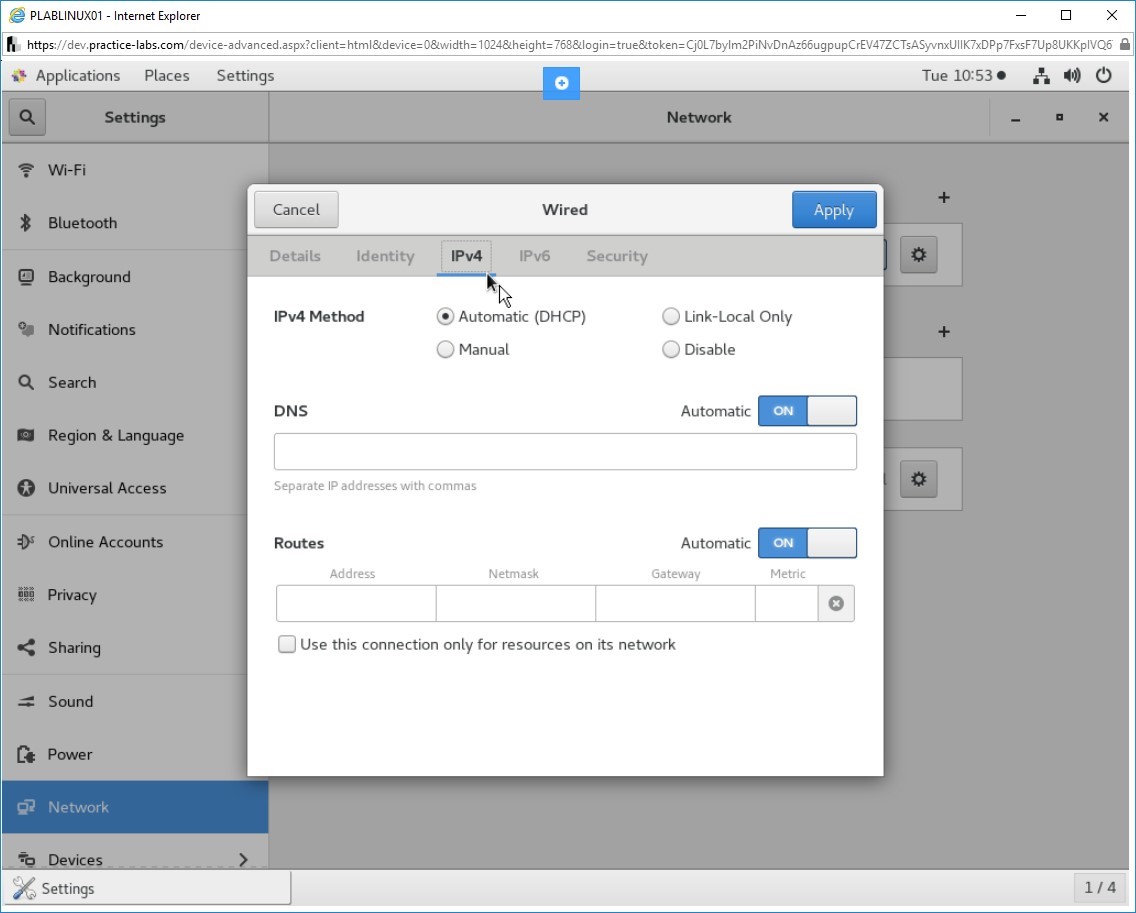Click the Apply button
The image size is (1136, 913).
pyautogui.click(x=833, y=210)
